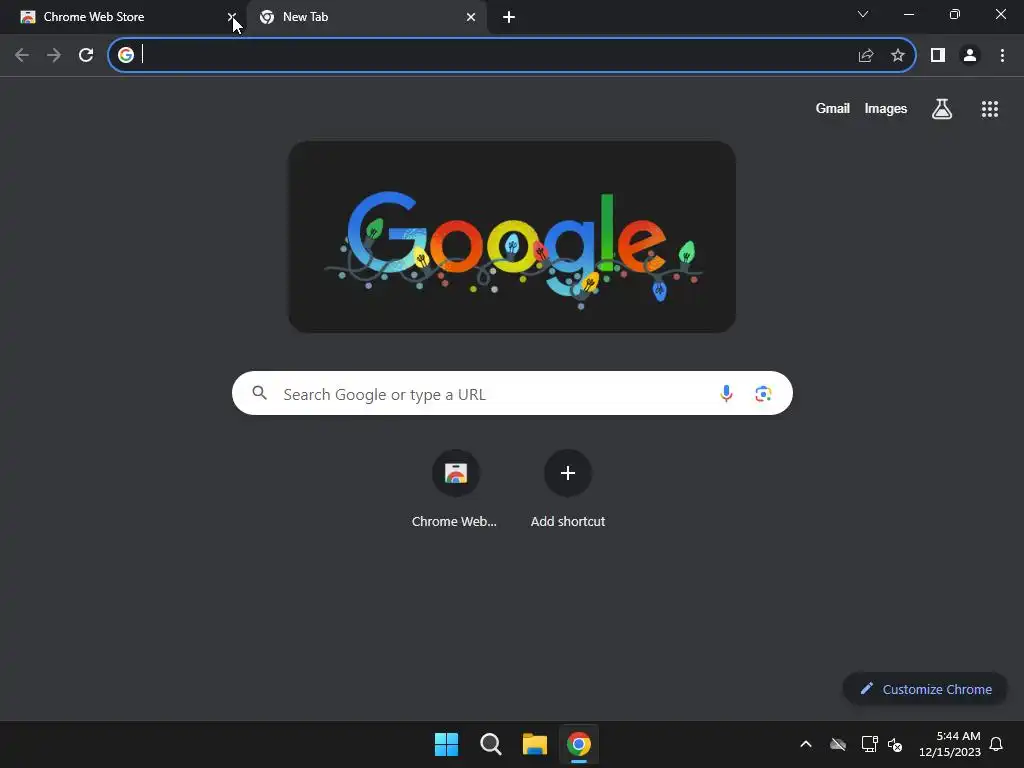Click the OneDrive cloud tray icon
The height and width of the screenshot is (768, 1024).
(x=838, y=744)
